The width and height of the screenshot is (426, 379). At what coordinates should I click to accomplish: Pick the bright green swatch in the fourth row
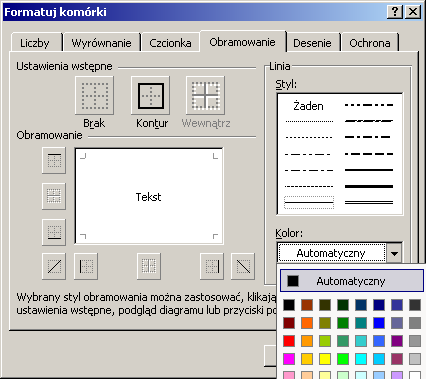click(343, 359)
